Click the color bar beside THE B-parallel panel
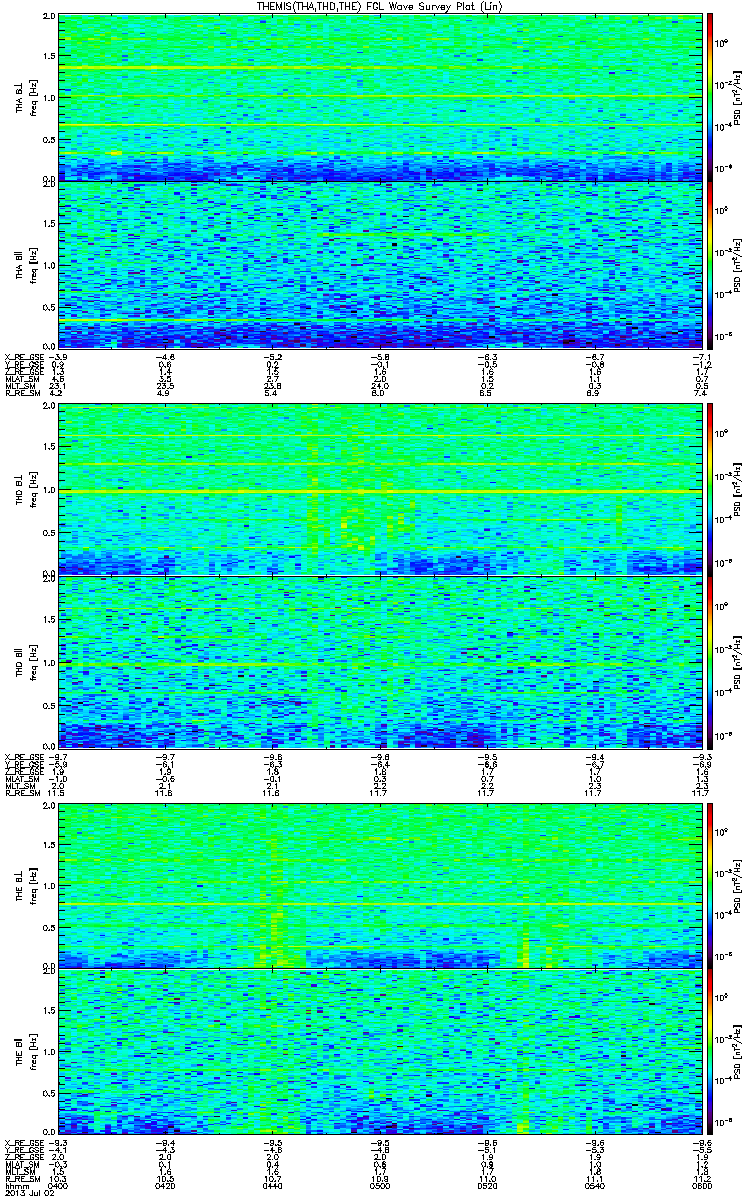The width and height of the screenshot is (750, 1200). pos(711,1052)
